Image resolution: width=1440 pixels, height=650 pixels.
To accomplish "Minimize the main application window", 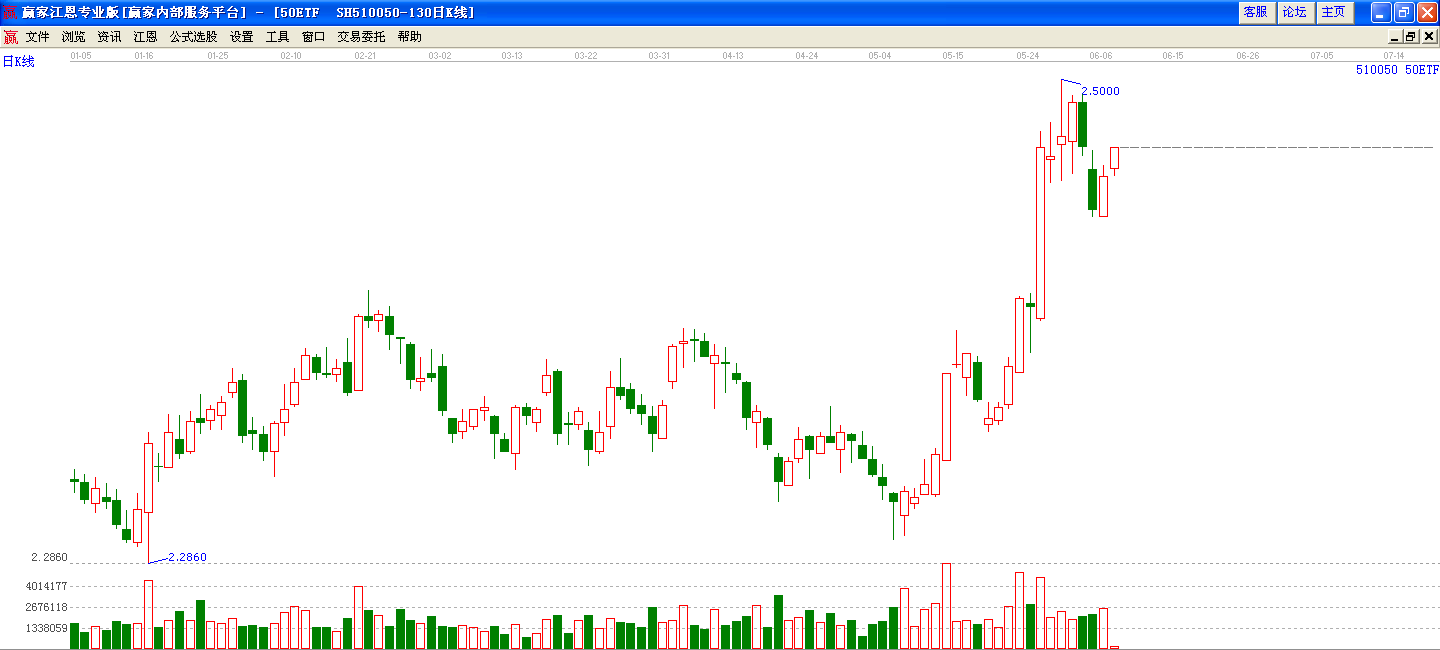I will coord(1381,12).
